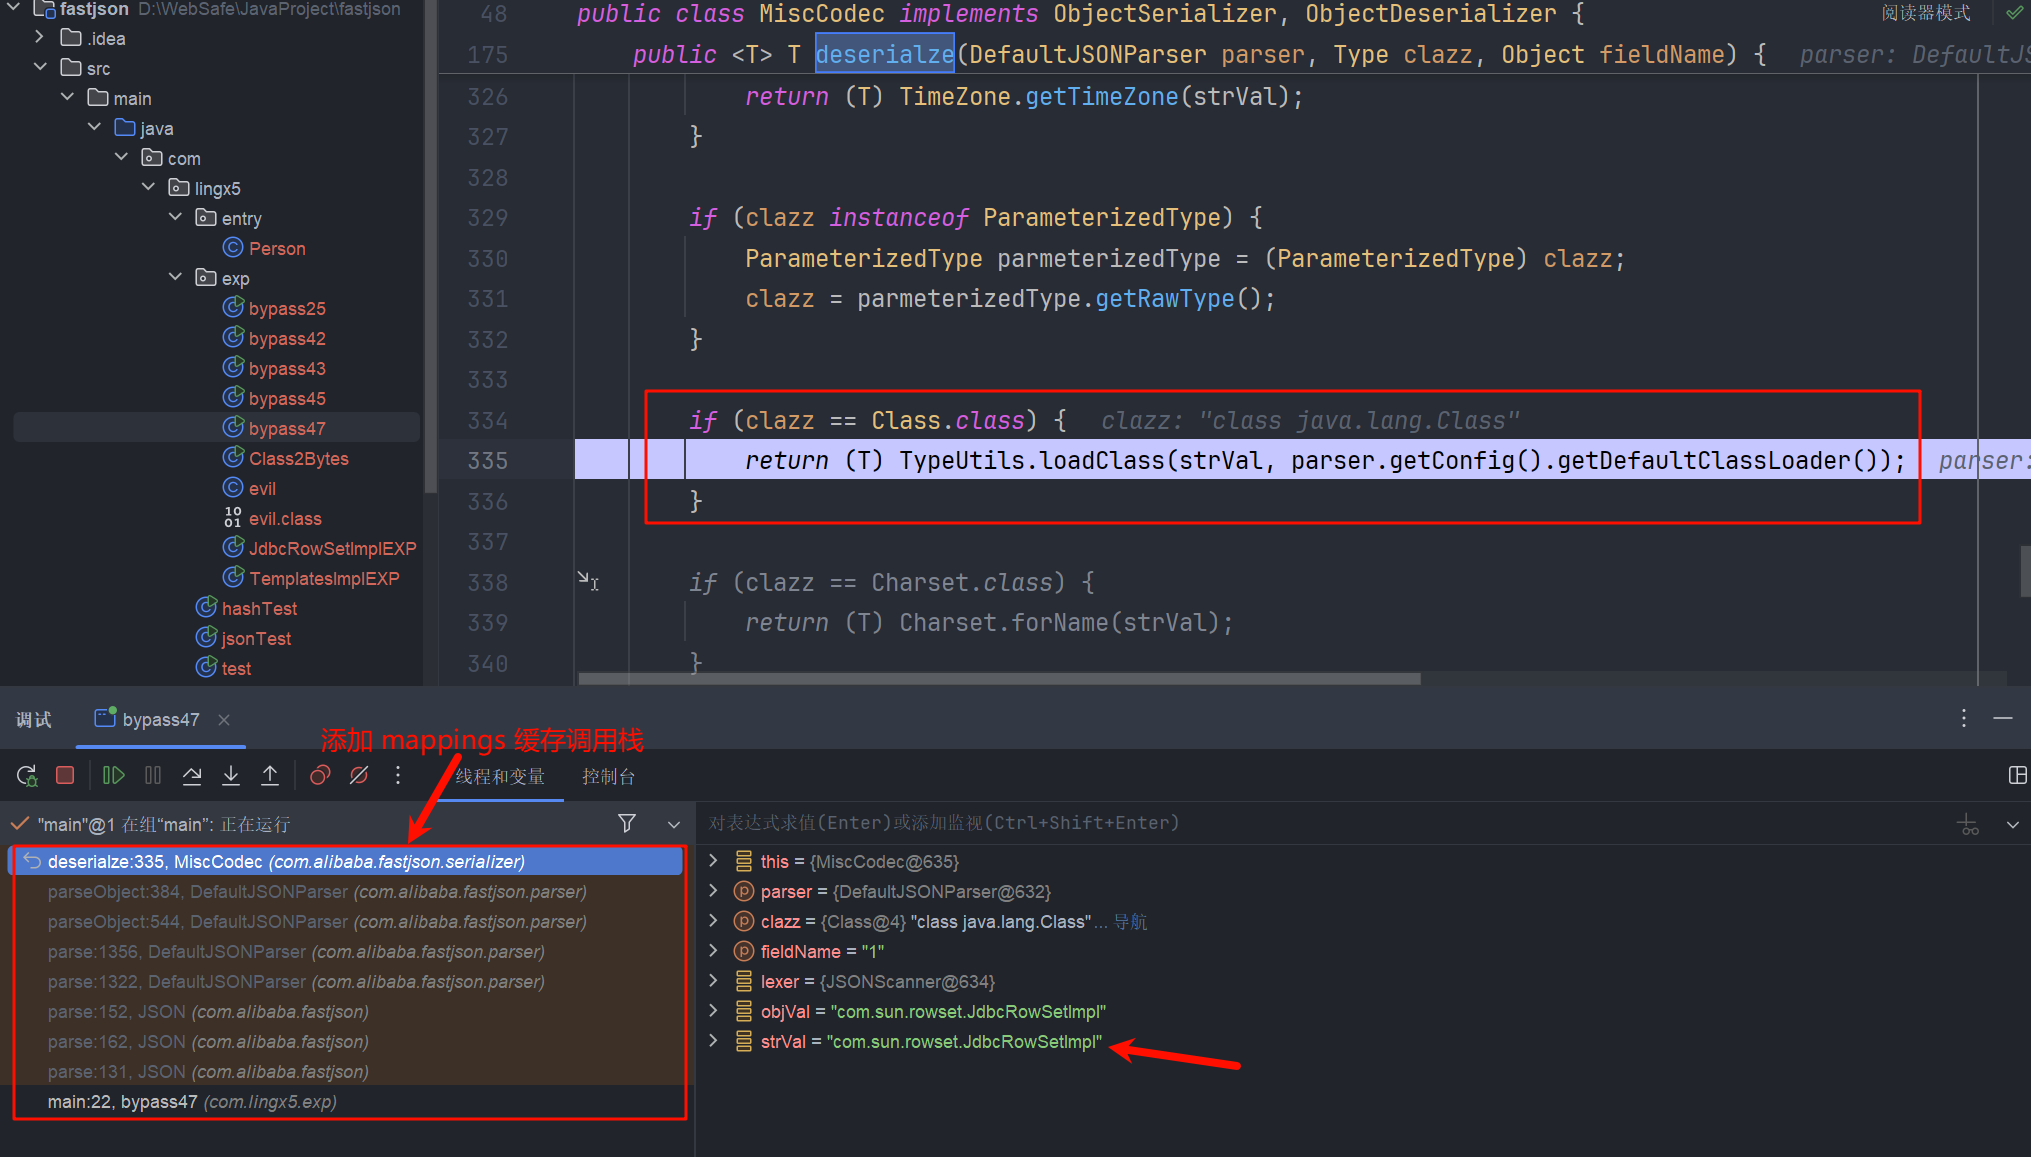This screenshot has width=2031, height=1157.
Task: Toggle debug layout settings icon
Action: 2017,776
